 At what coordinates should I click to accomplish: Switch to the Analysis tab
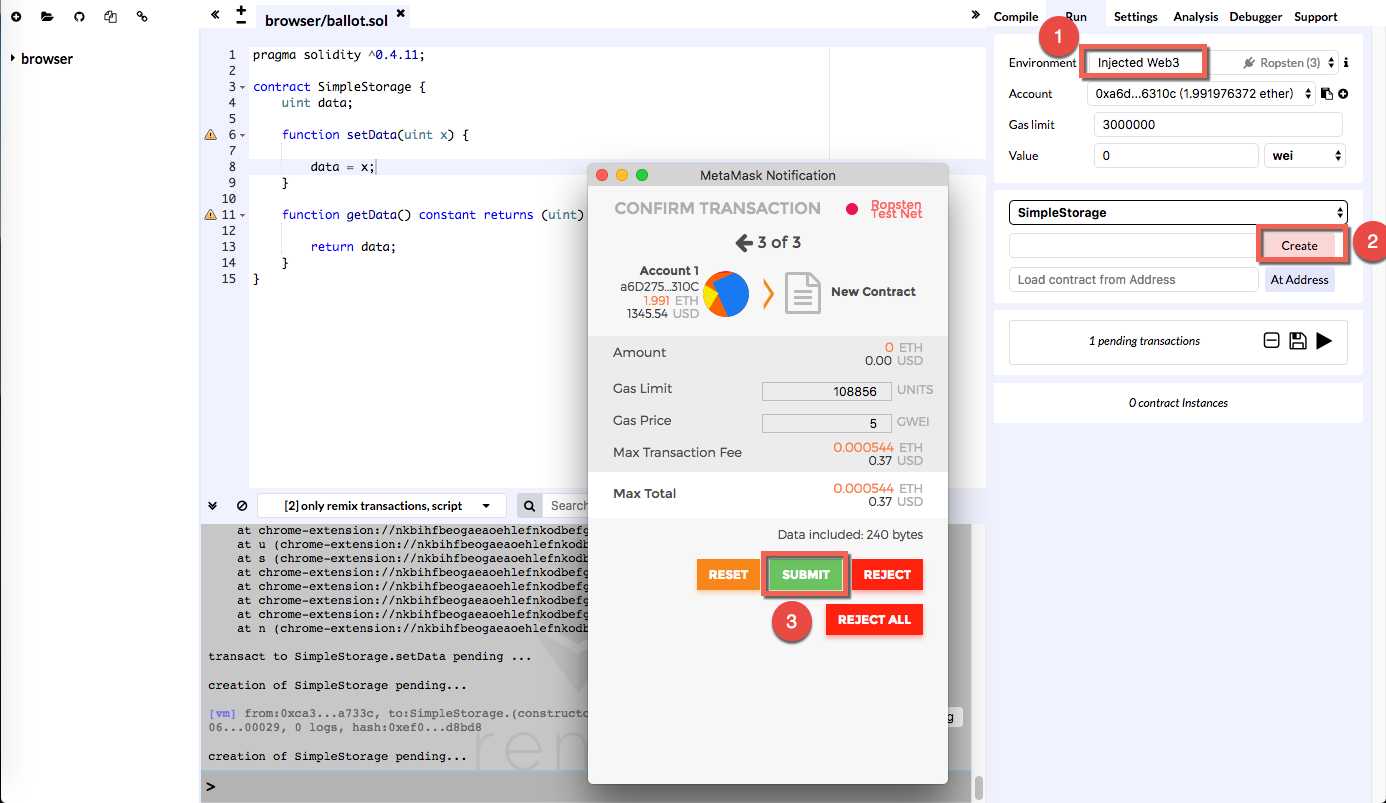[1195, 17]
